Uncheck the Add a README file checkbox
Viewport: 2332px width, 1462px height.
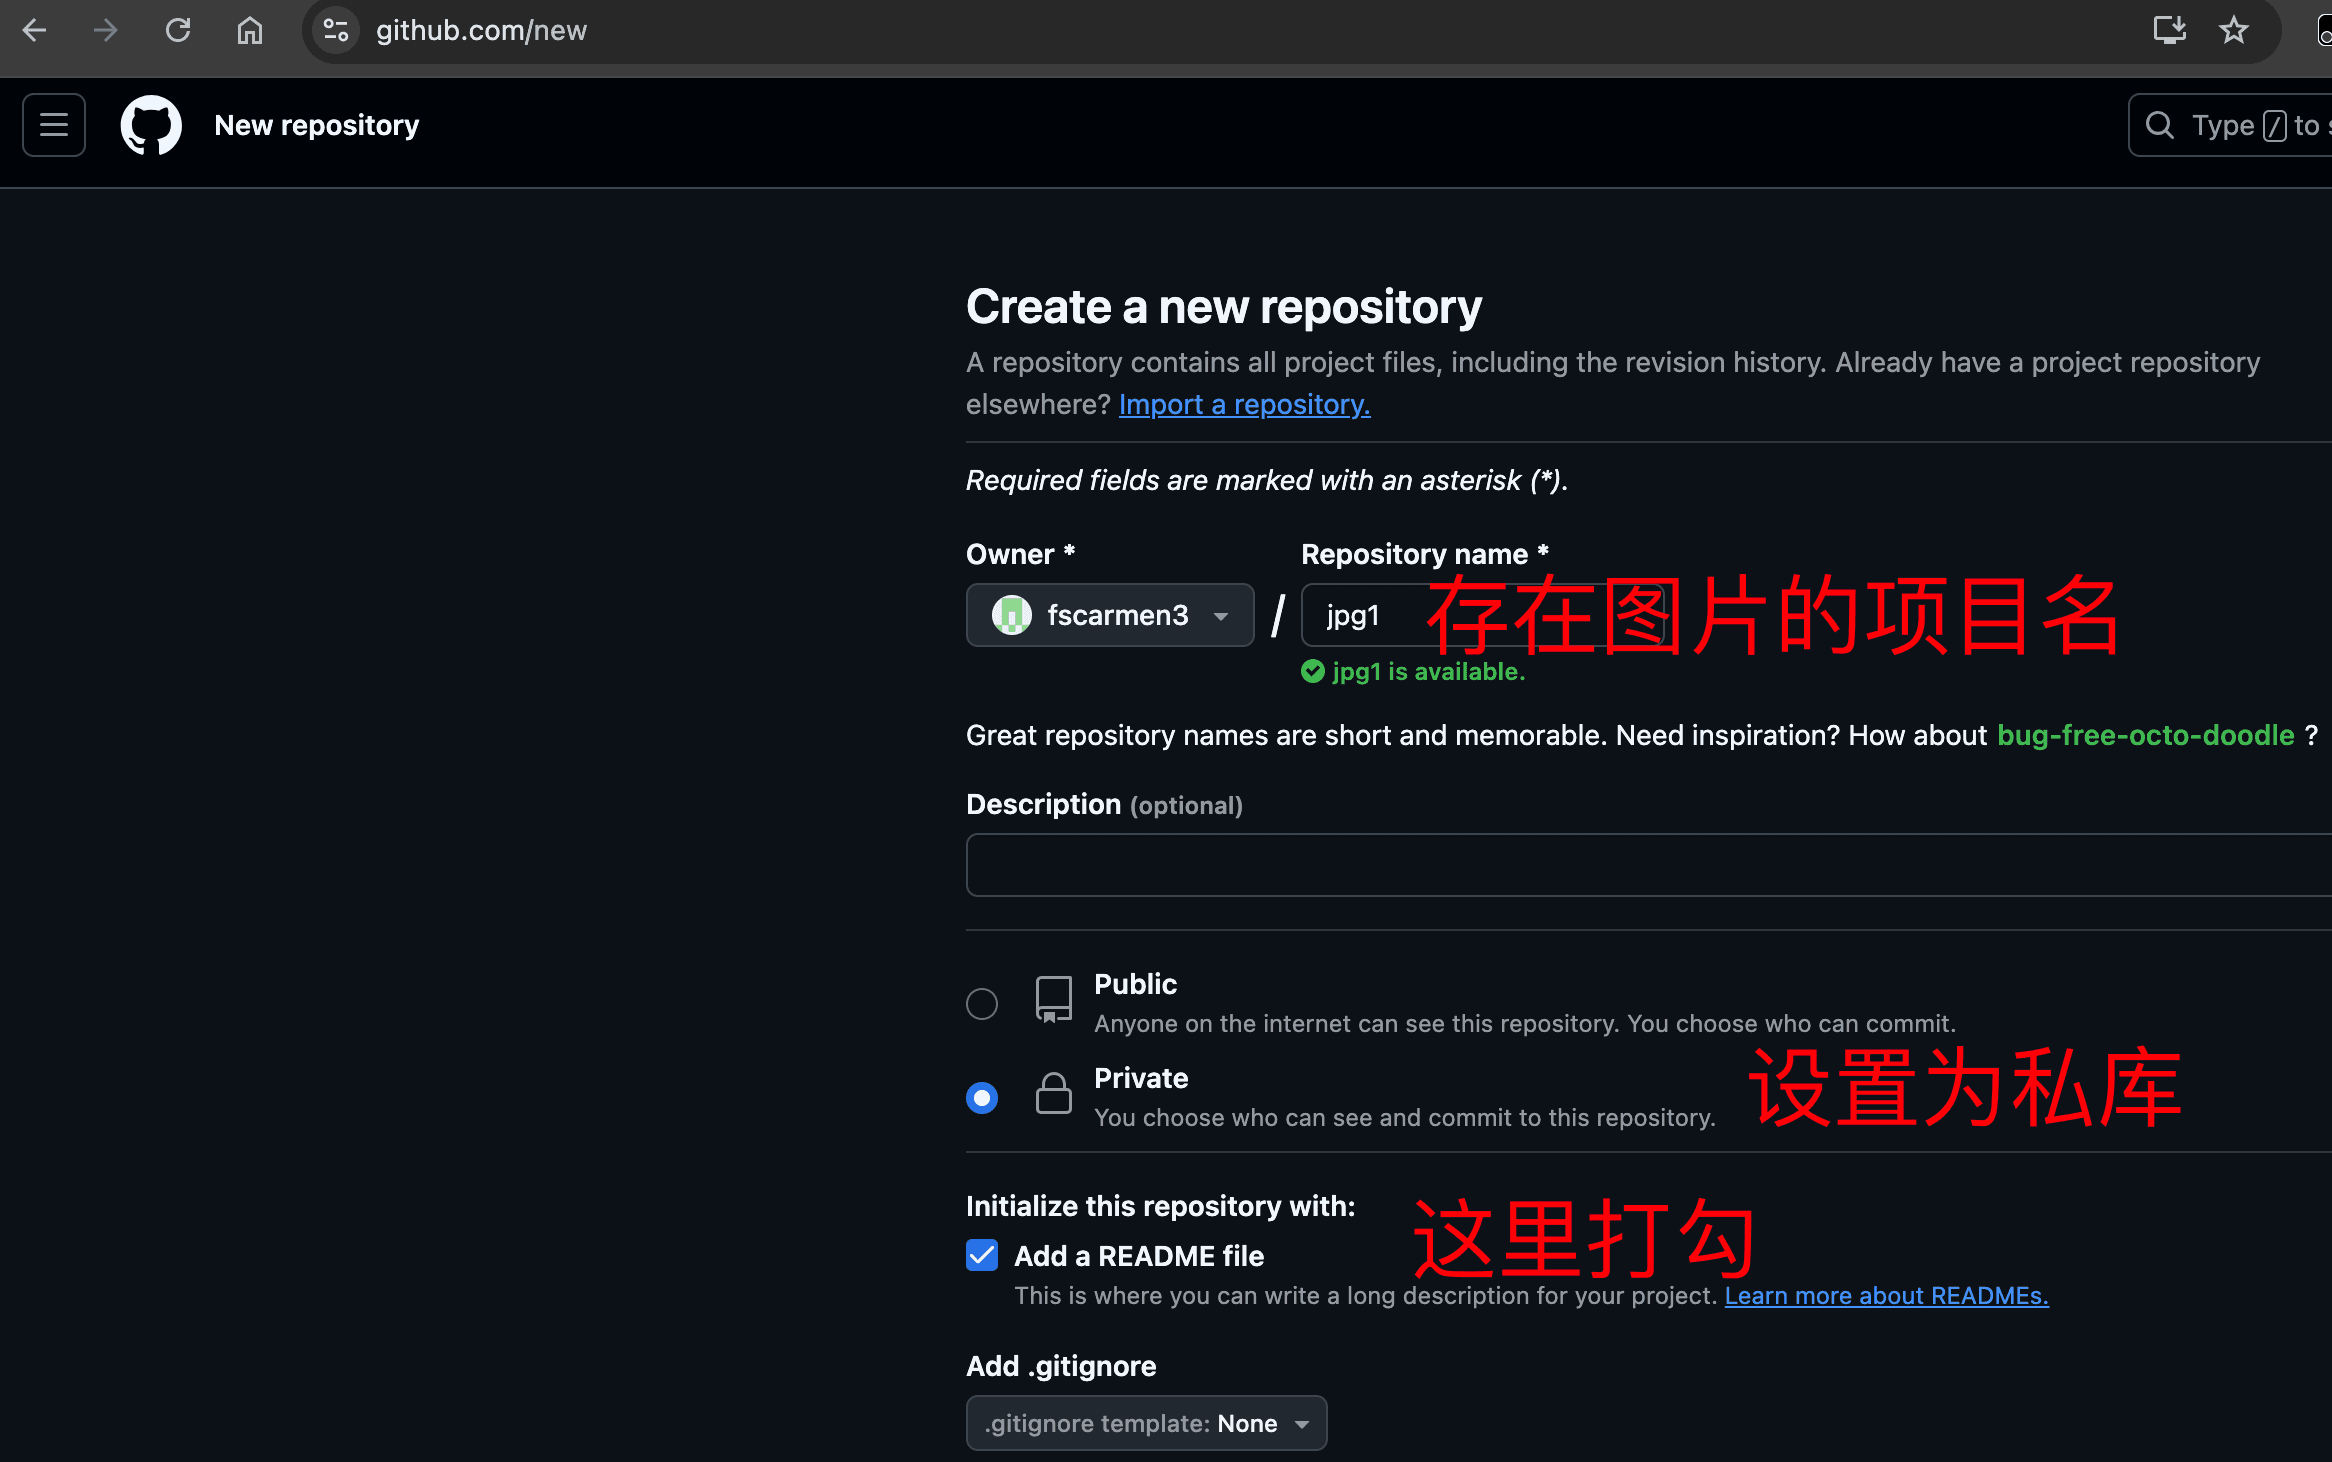click(982, 1255)
